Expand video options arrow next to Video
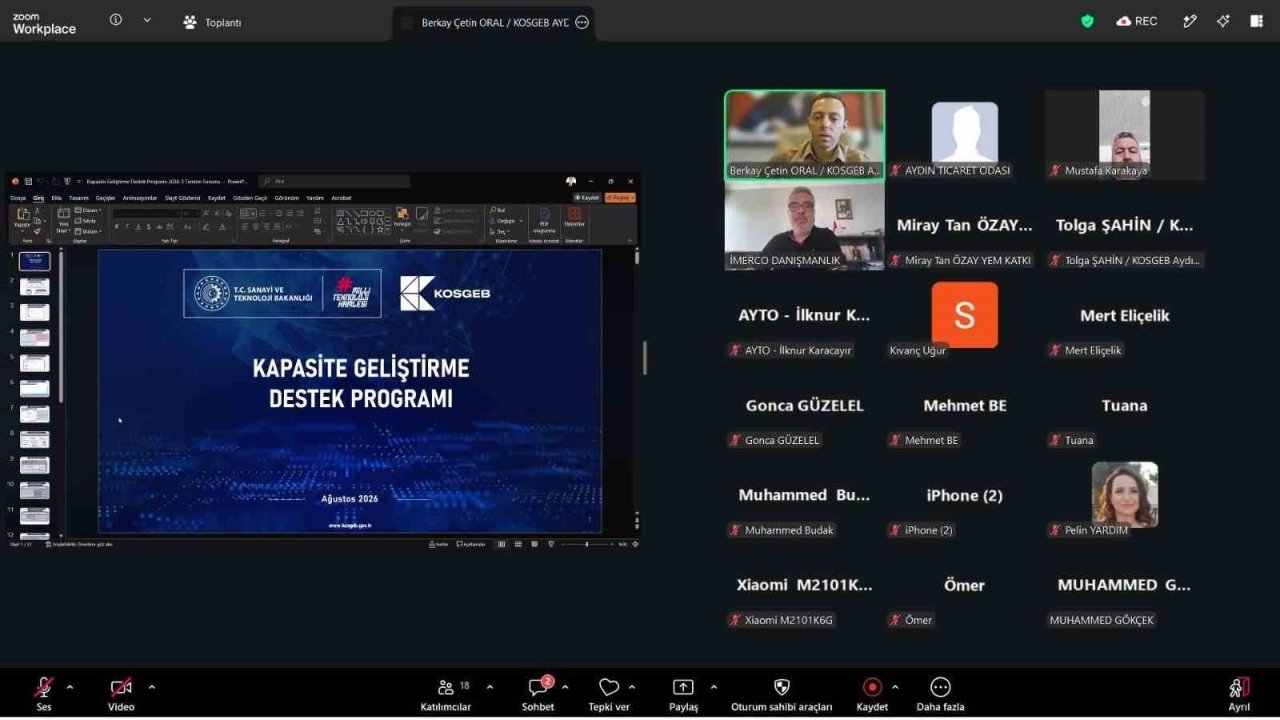Screen dimensions: 1280x720 click(x=152, y=687)
